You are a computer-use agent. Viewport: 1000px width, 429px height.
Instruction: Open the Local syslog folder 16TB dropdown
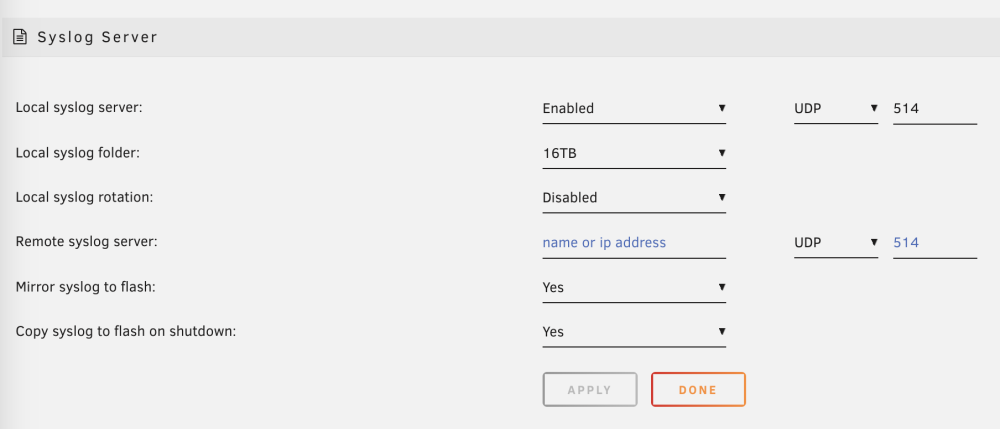[x=634, y=154]
